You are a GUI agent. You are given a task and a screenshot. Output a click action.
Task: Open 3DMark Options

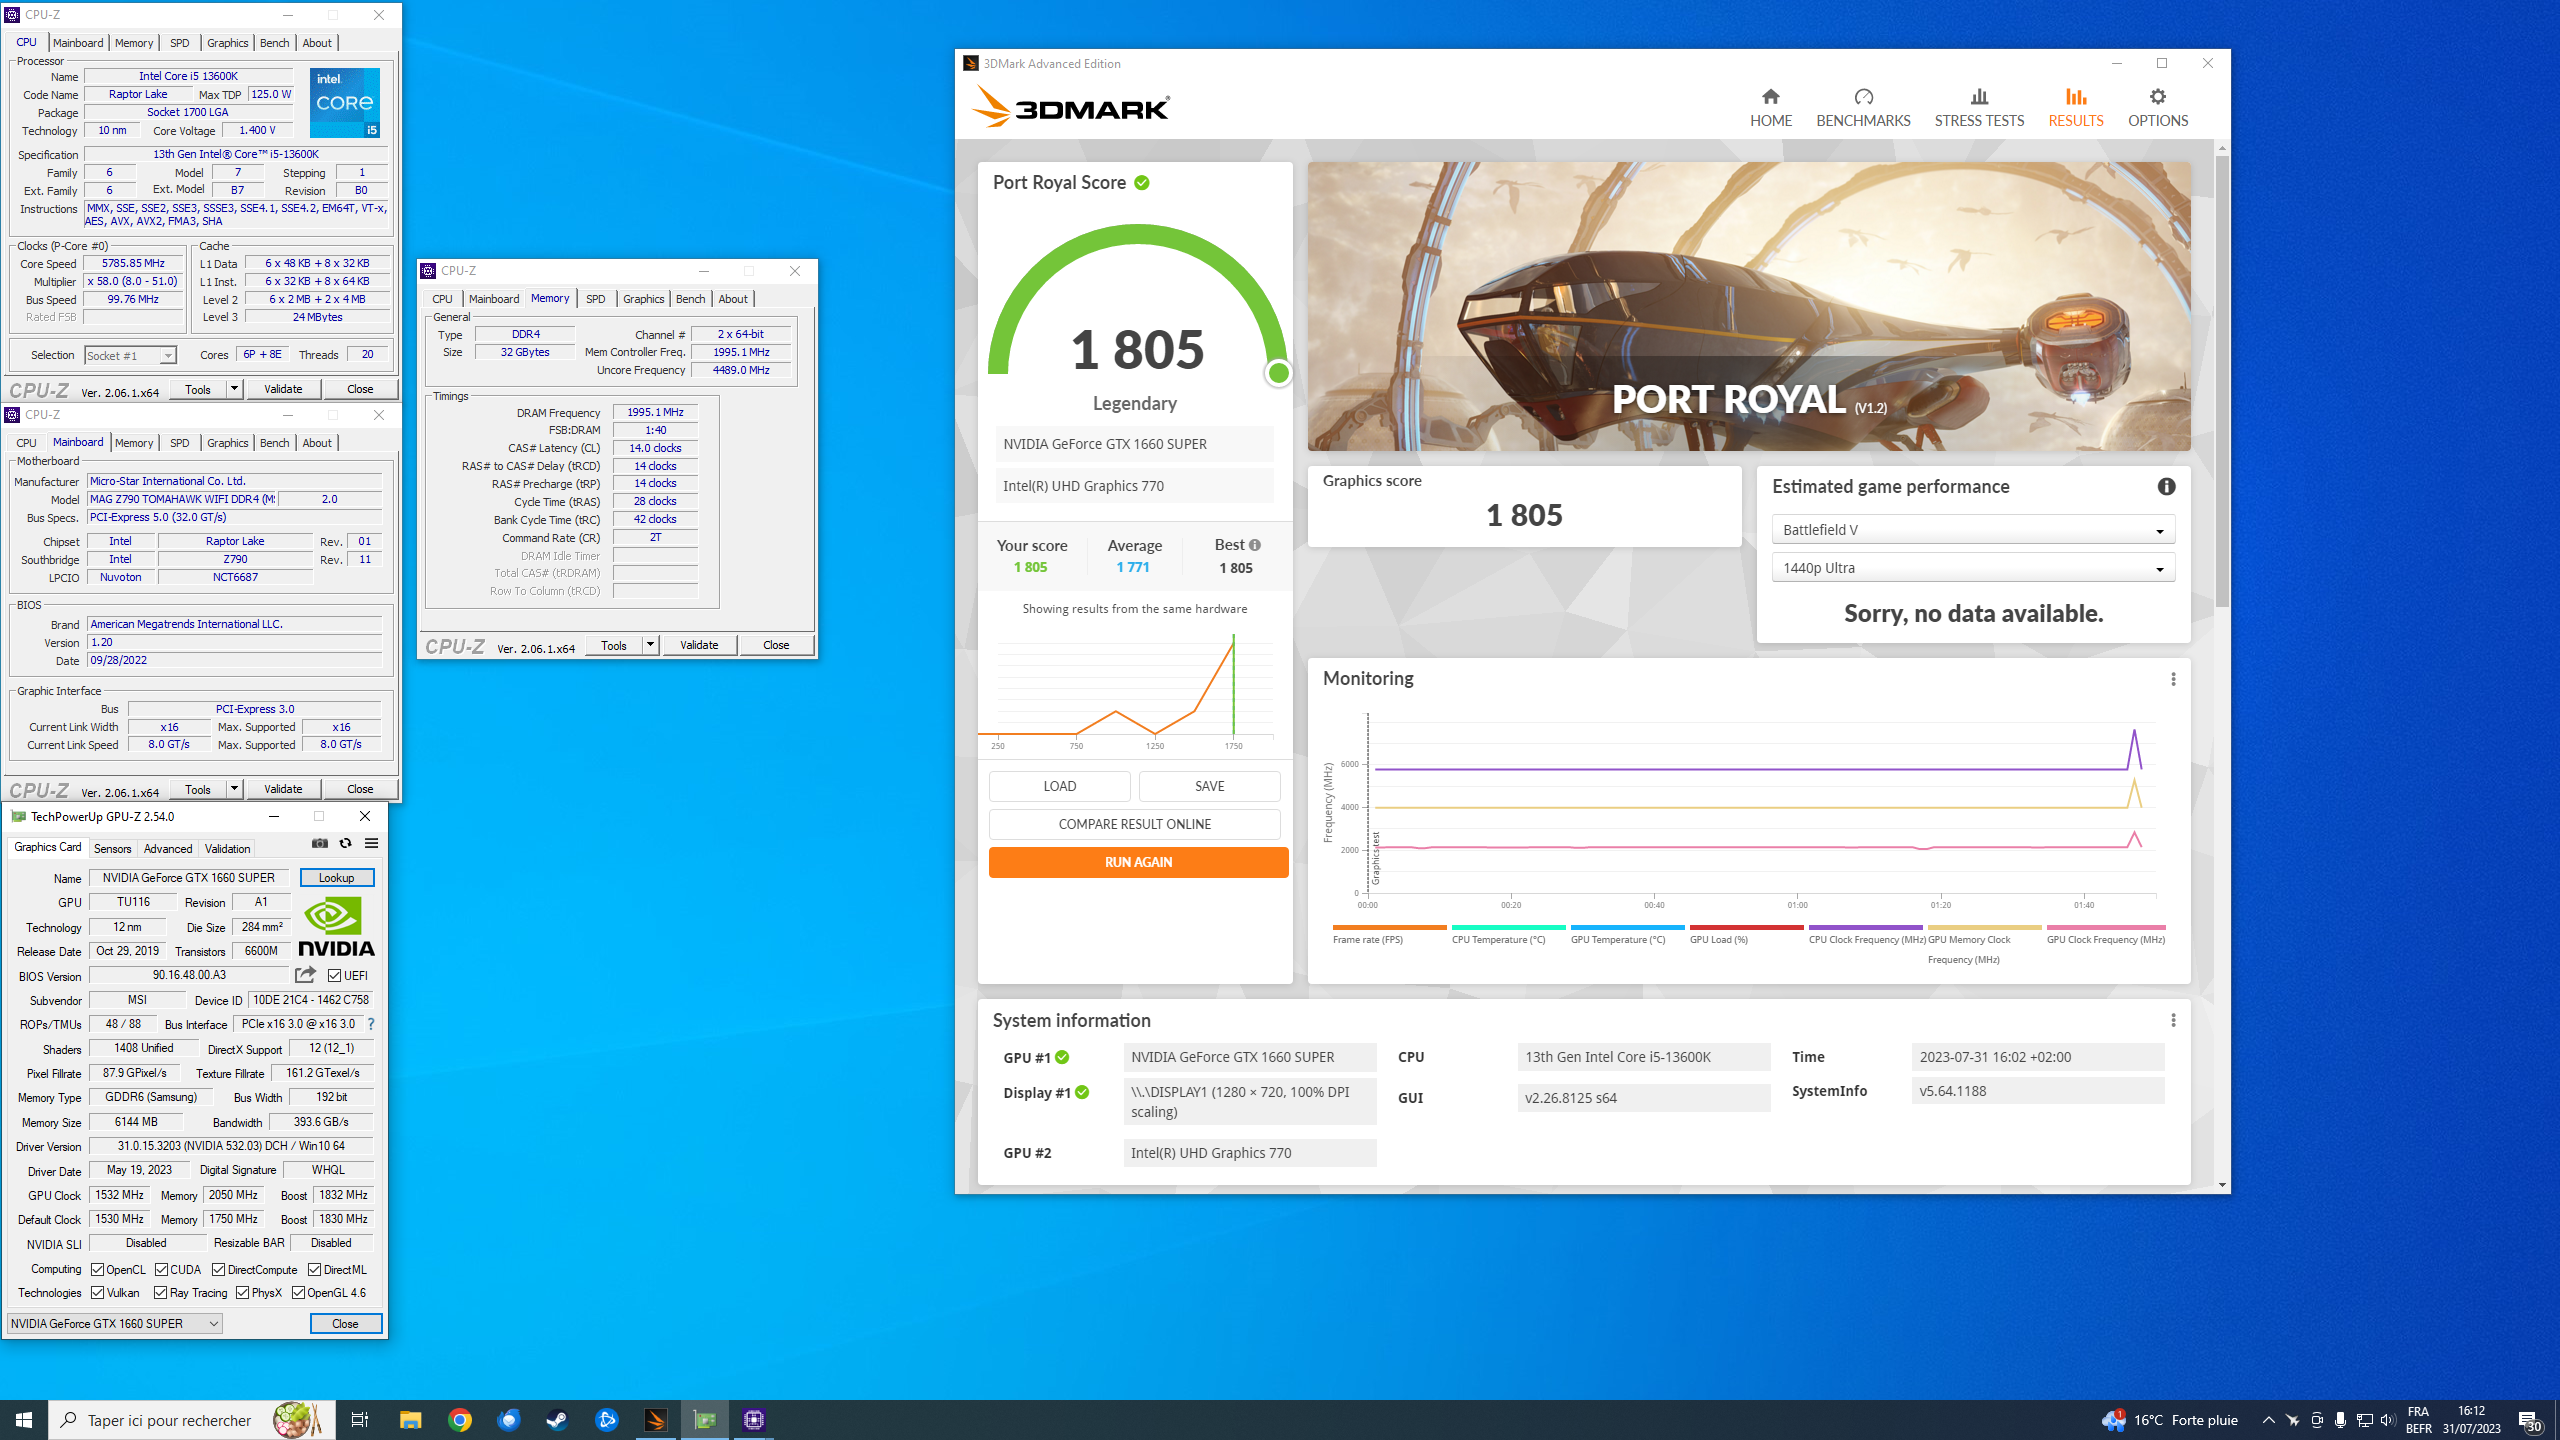point(2157,107)
